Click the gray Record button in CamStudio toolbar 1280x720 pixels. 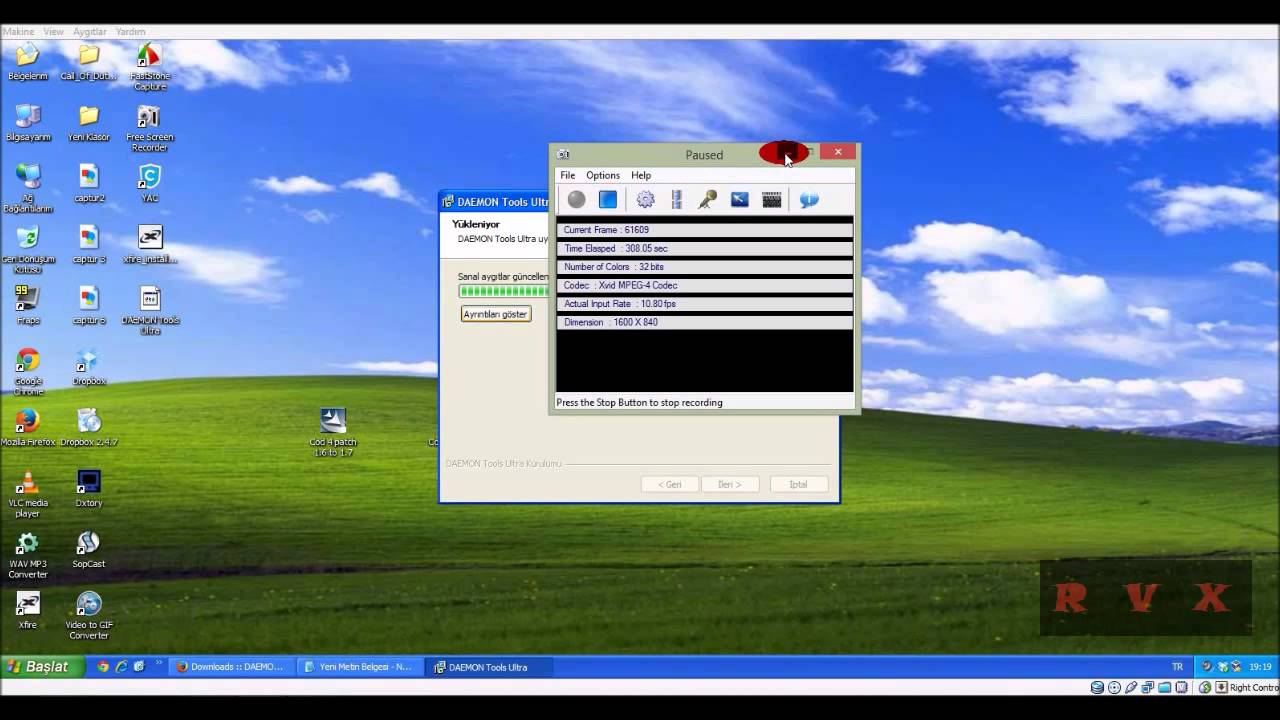[576, 200]
